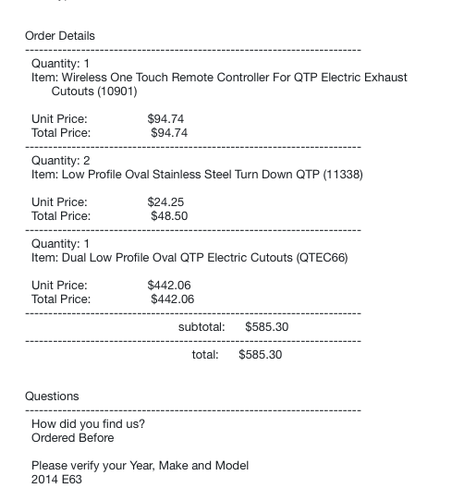Screen dimensions: 464x500
Task: Click the $94.74 unit price
Action: [166, 119]
